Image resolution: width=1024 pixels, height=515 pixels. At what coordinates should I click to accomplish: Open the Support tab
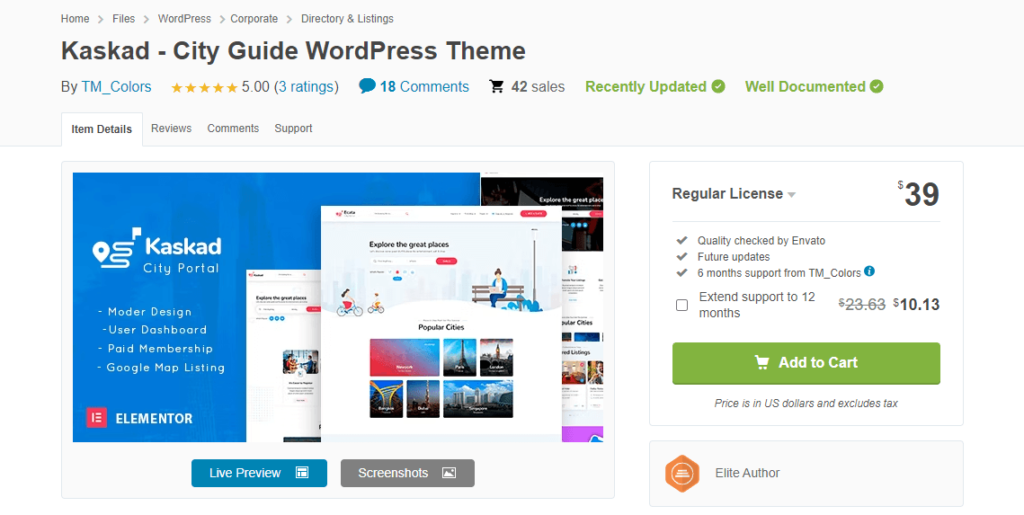(x=293, y=129)
